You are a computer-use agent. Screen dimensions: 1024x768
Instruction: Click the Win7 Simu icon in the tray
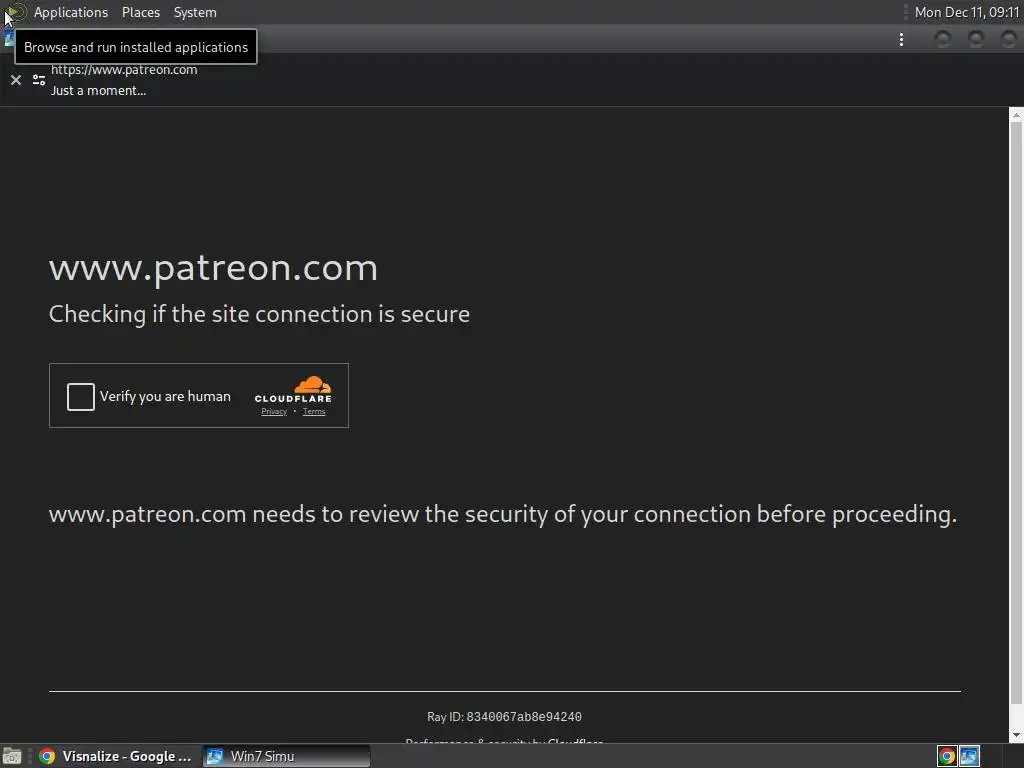pyautogui.click(x=969, y=756)
